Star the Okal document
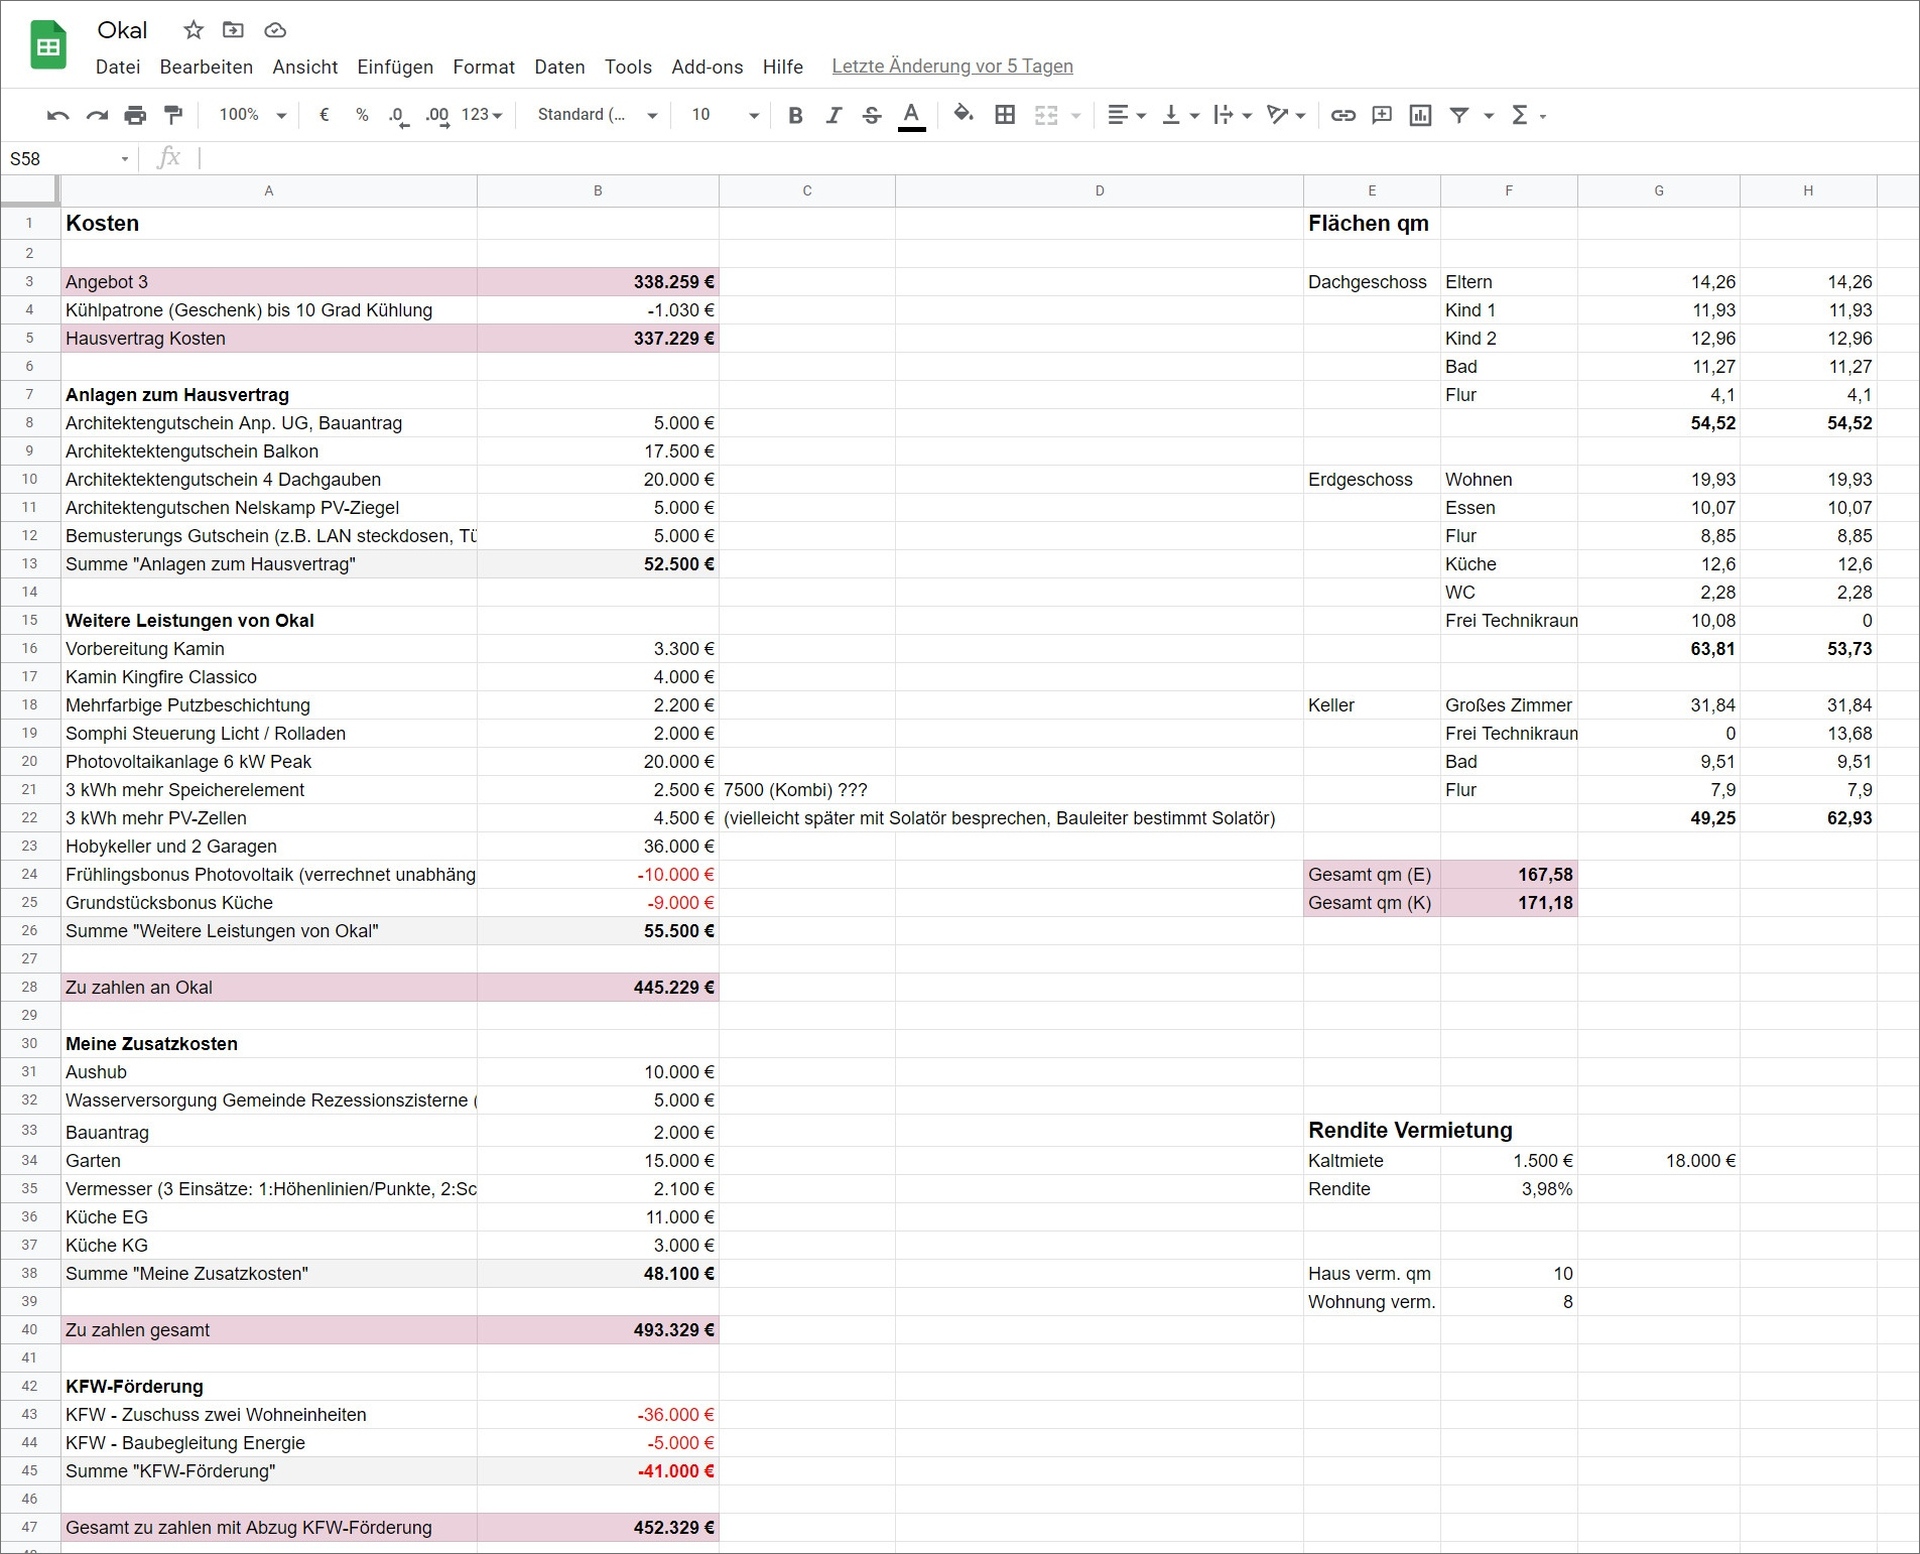 [x=194, y=30]
